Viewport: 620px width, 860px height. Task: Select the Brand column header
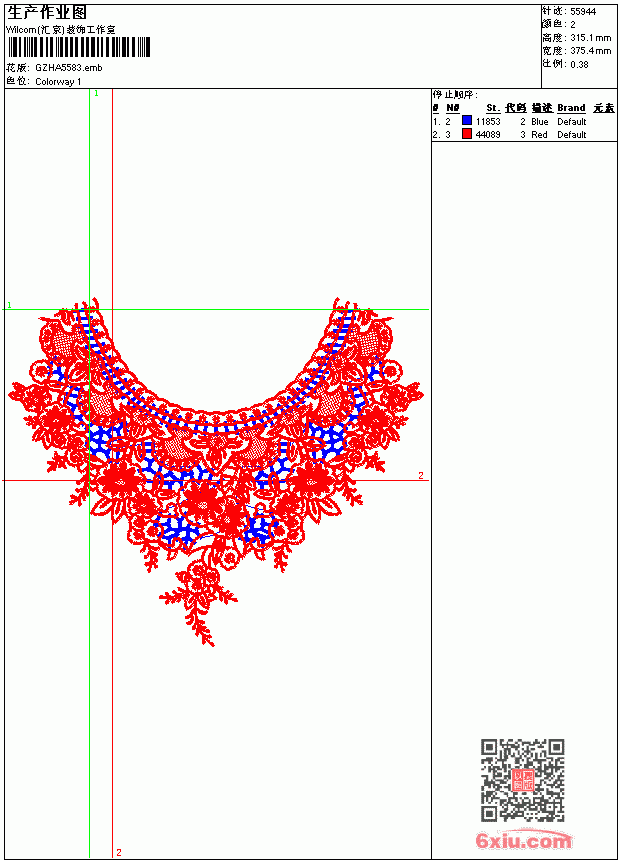click(571, 108)
